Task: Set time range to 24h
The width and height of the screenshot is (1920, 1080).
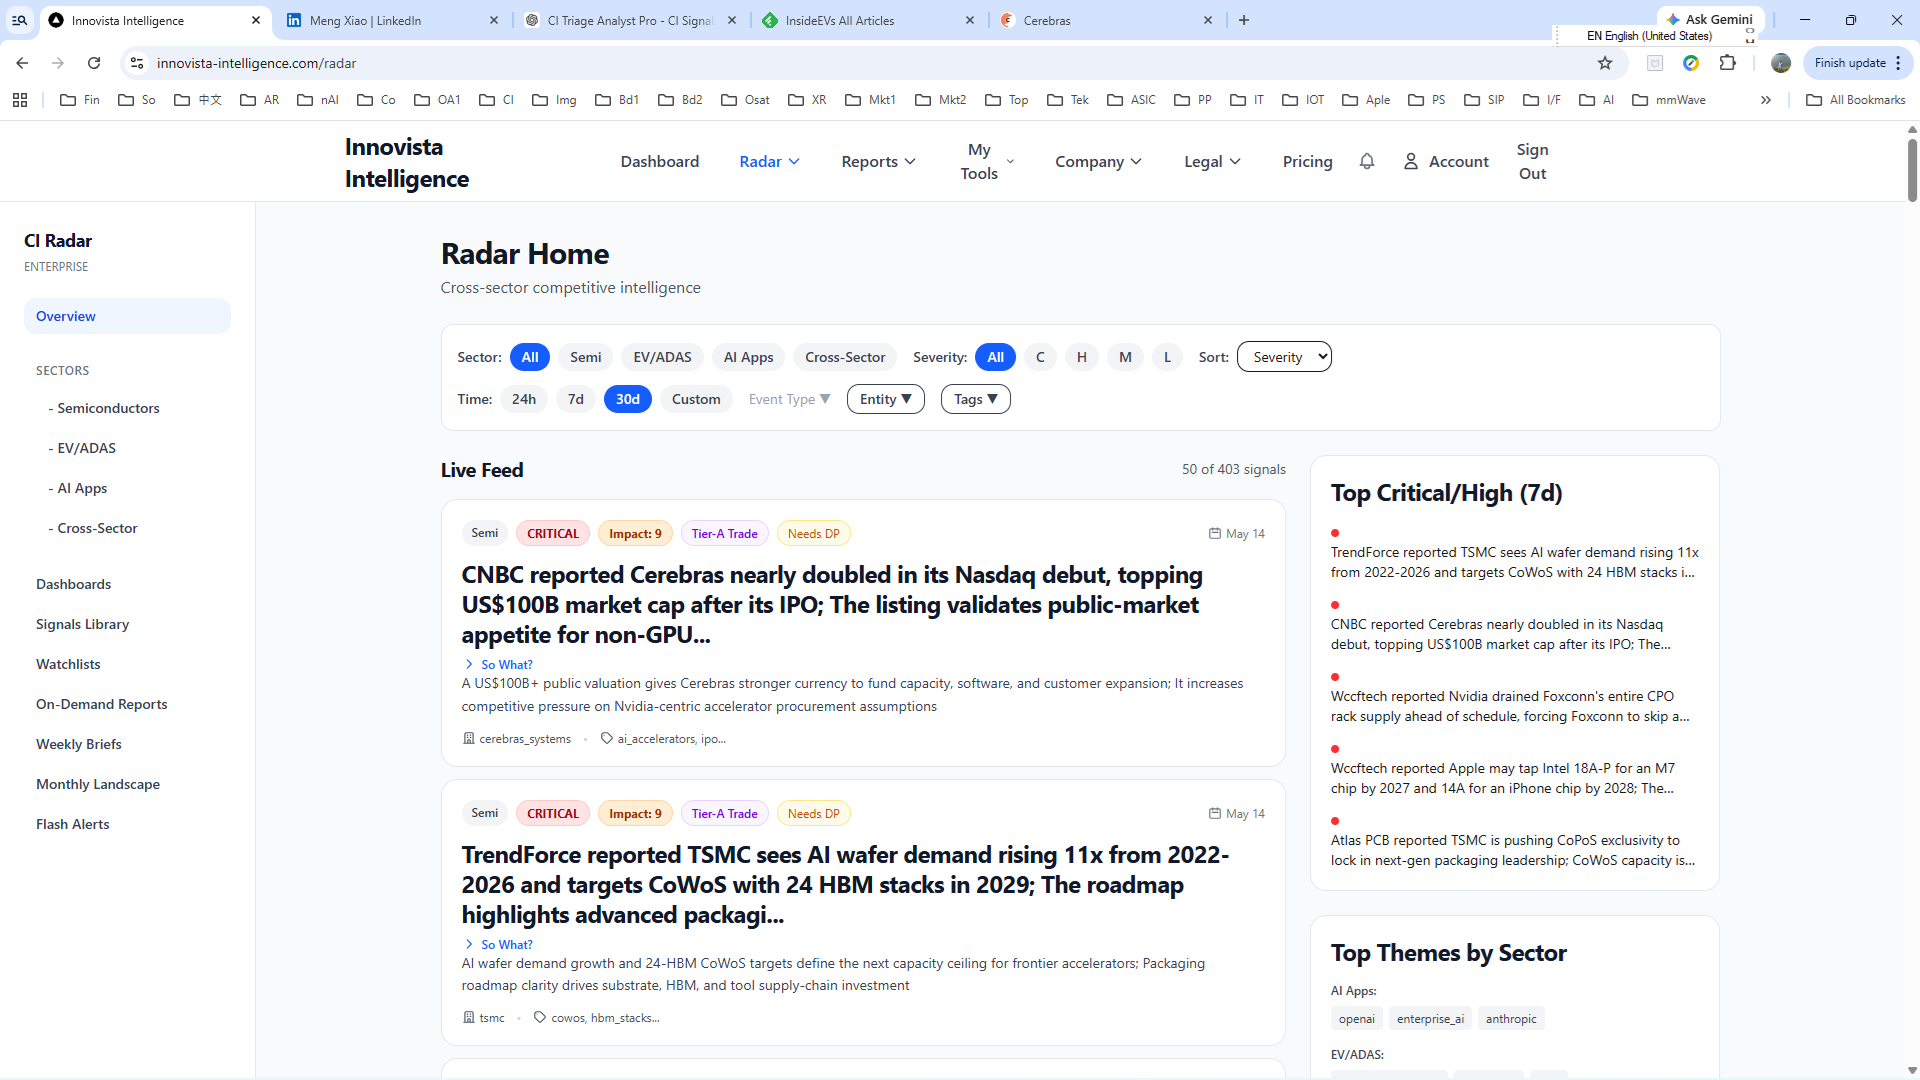Action: tap(524, 399)
